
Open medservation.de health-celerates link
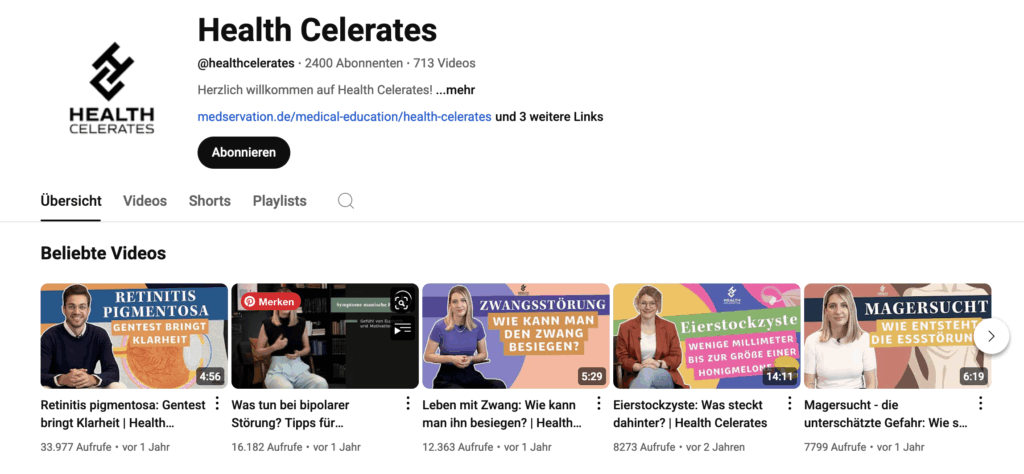coord(344,117)
